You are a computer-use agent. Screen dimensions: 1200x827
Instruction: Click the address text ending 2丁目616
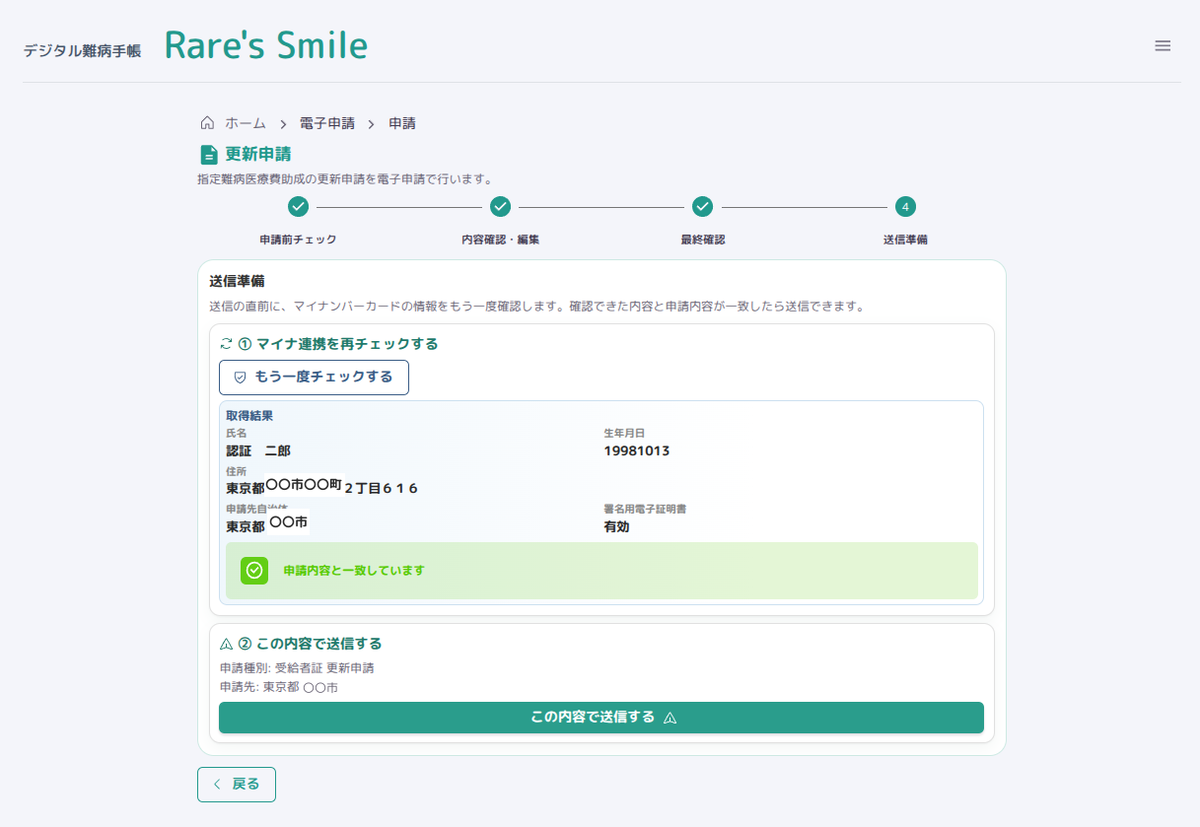321,487
